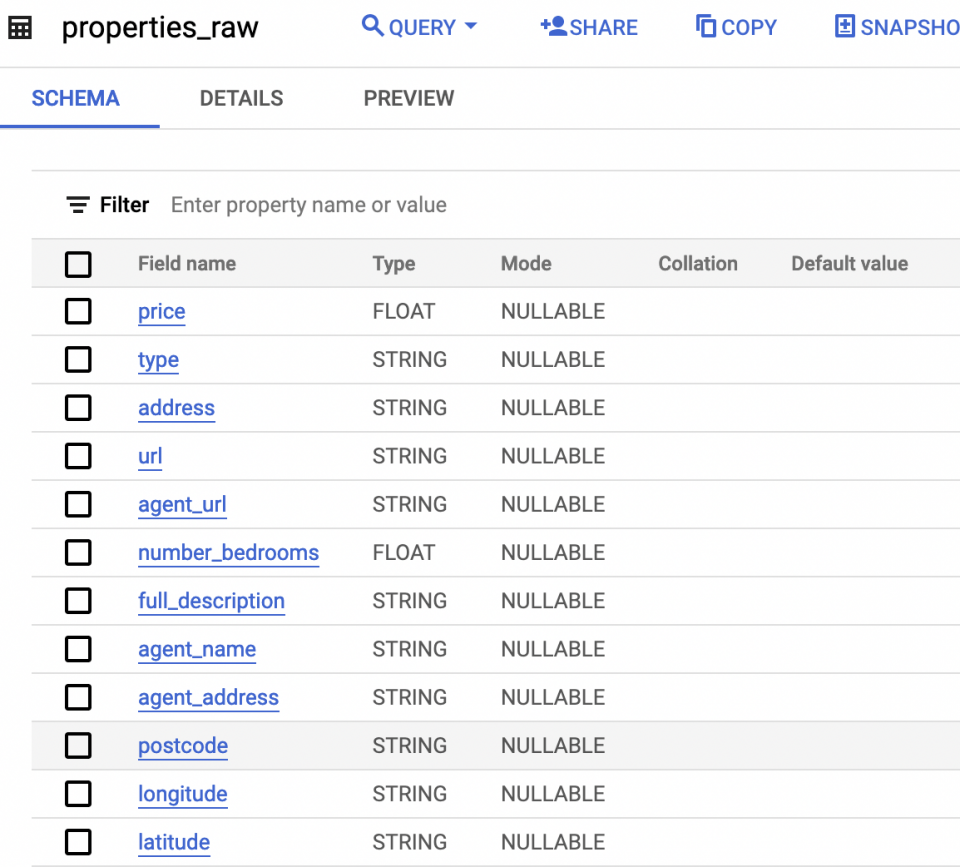This screenshot has width=960, height=867.
Task: Tick the checkbox beside agent_name
Action: click(77, 649)
